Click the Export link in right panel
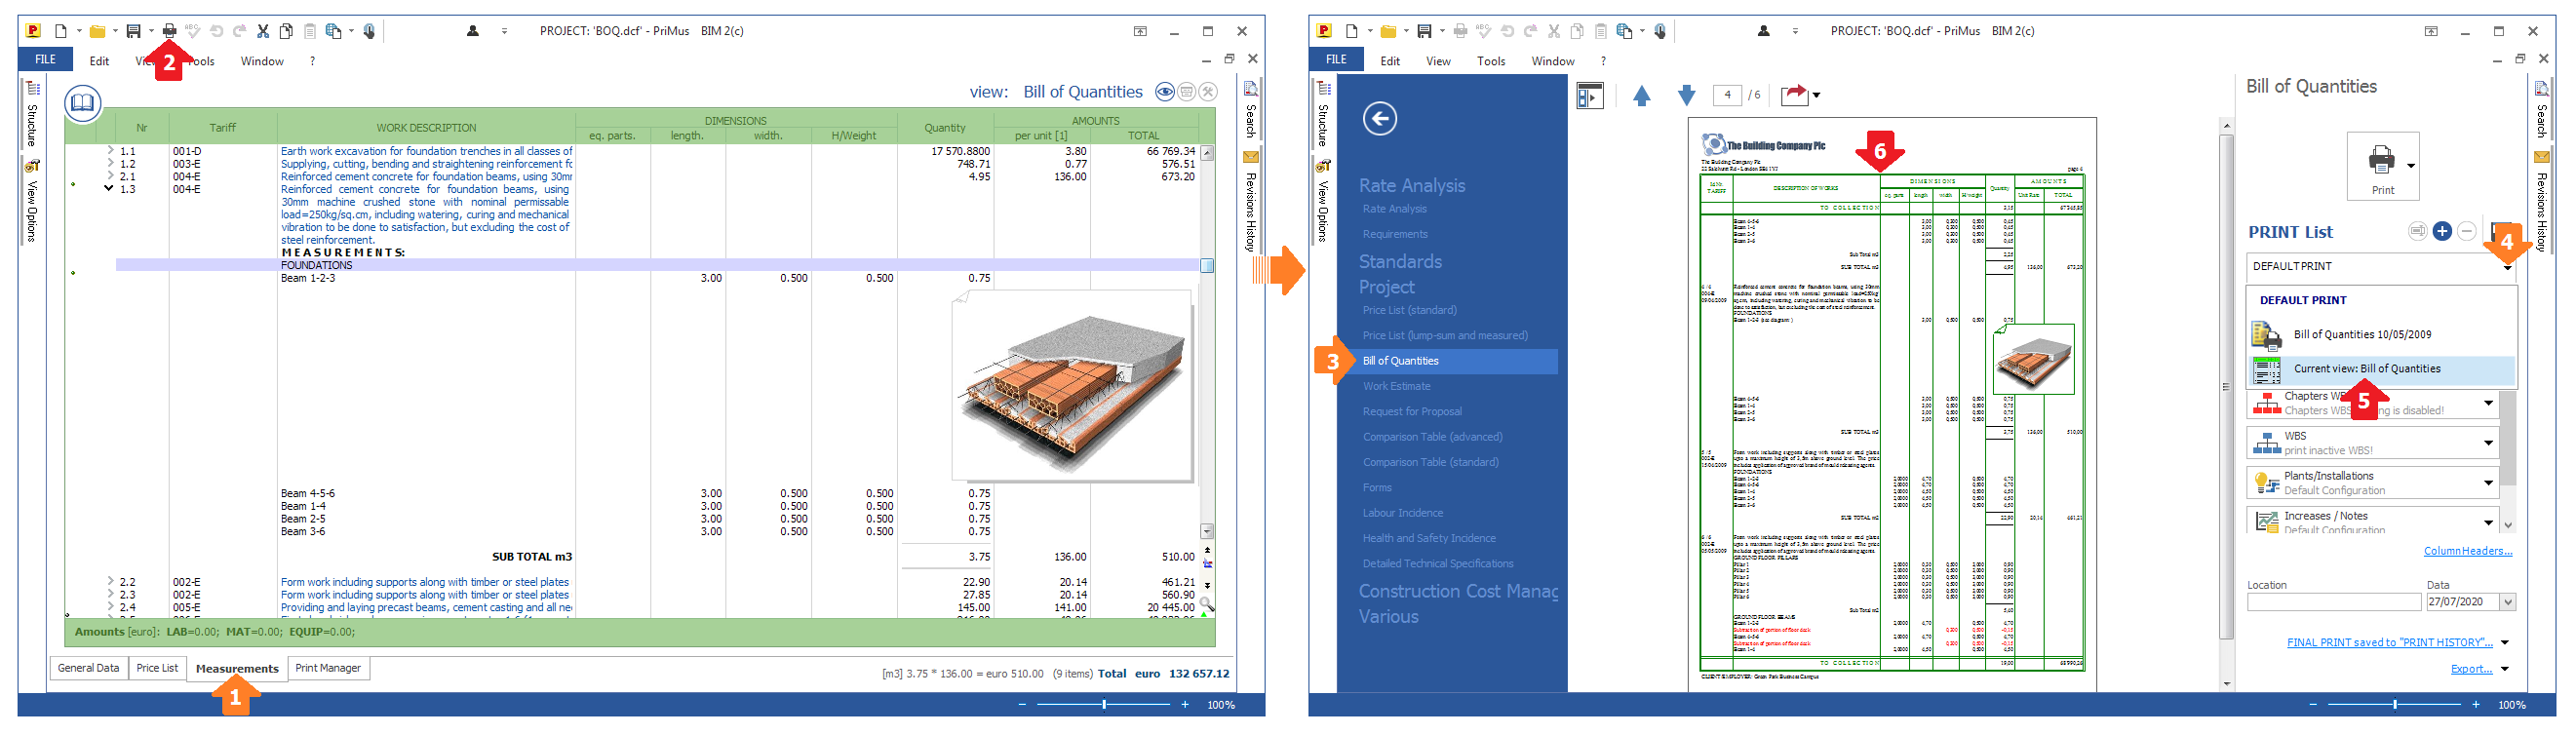The width and height of the screenshot is (2576, 735). click(2471, 669)
